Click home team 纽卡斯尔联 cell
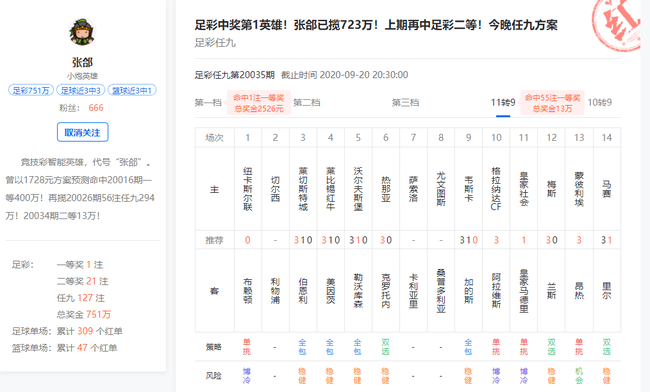Viewport: 650px width, 392px height. (247, 189)
